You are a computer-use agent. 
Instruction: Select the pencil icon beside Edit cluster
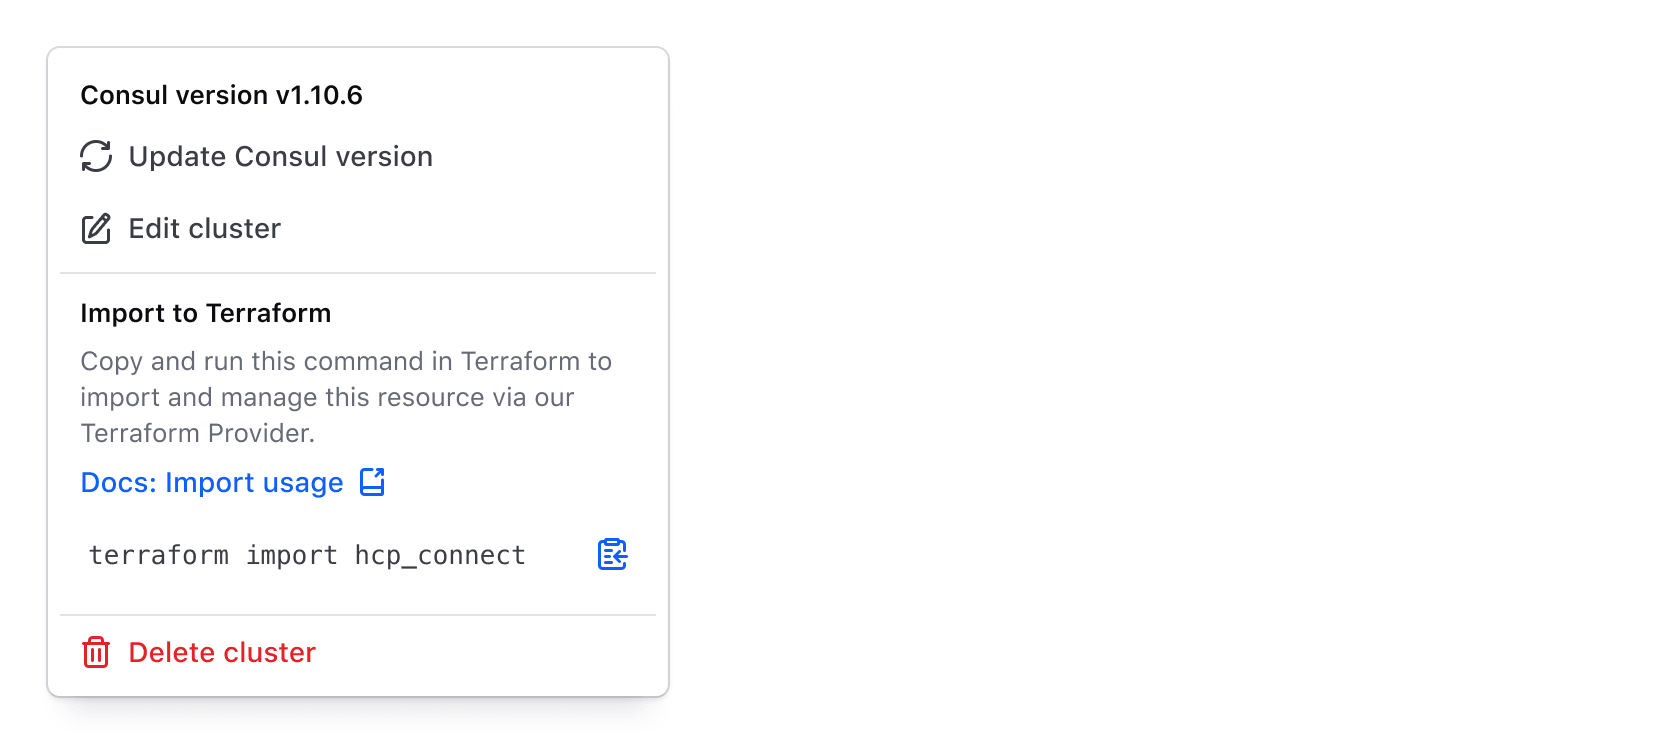click(x=95, y=228)
